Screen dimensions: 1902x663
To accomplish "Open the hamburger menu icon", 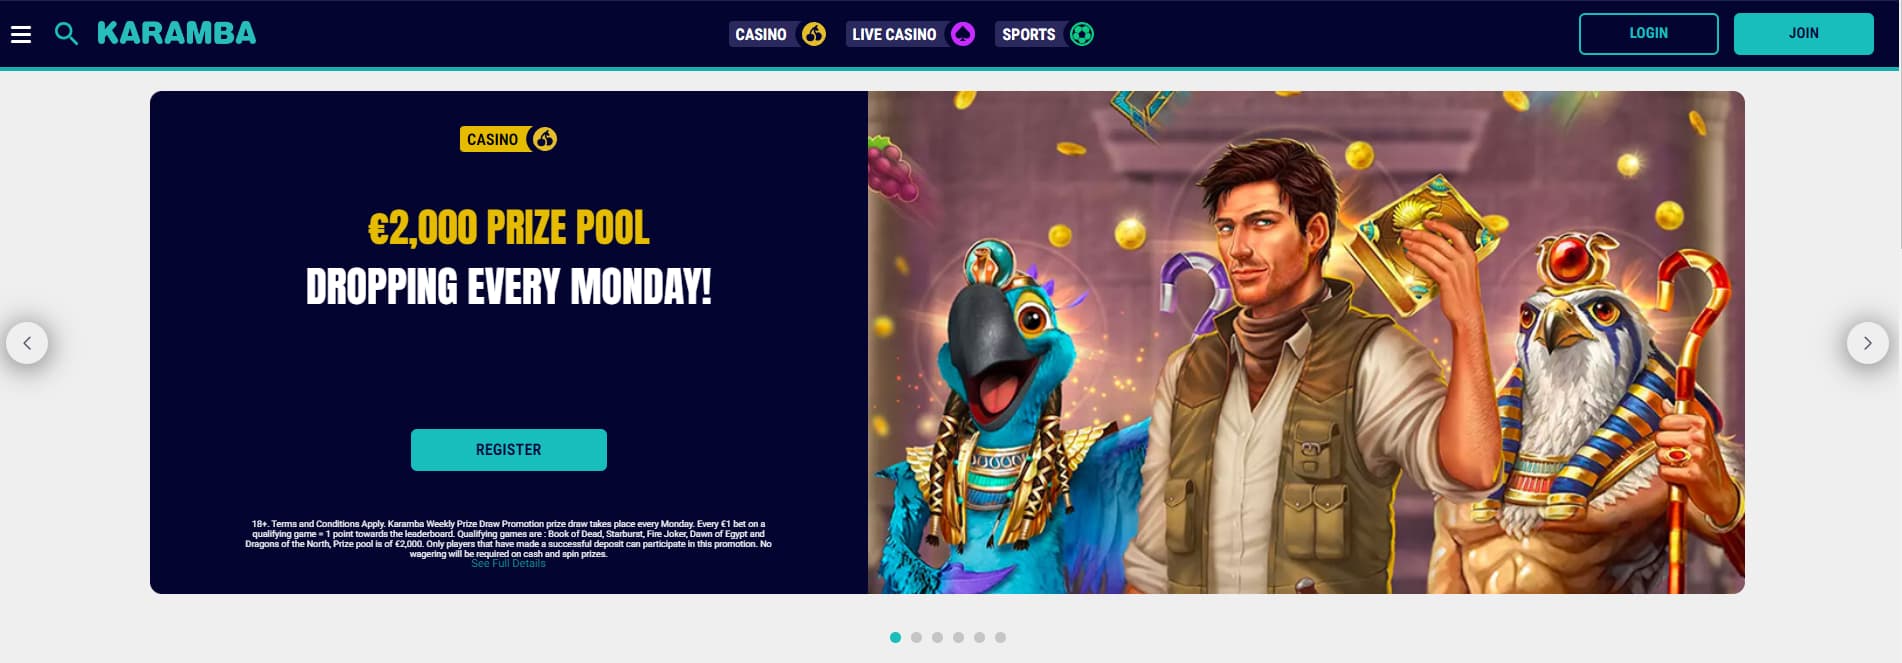I will click(x=21, y=34).
